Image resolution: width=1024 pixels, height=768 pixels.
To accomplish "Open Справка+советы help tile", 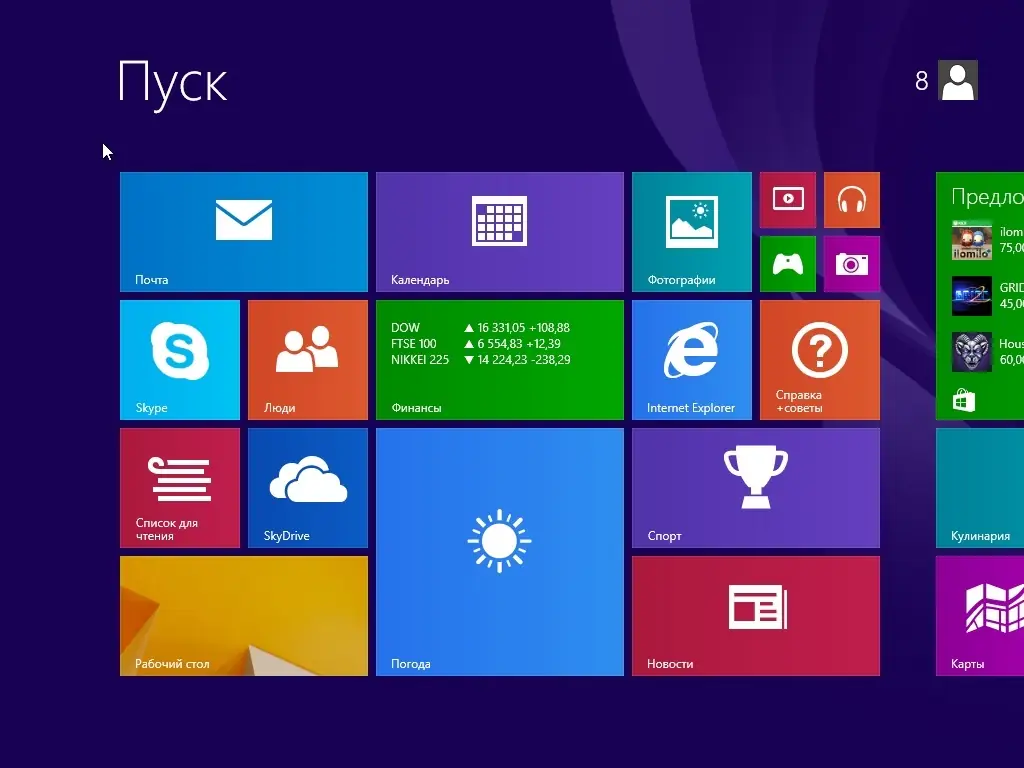I will click(820, 360).
